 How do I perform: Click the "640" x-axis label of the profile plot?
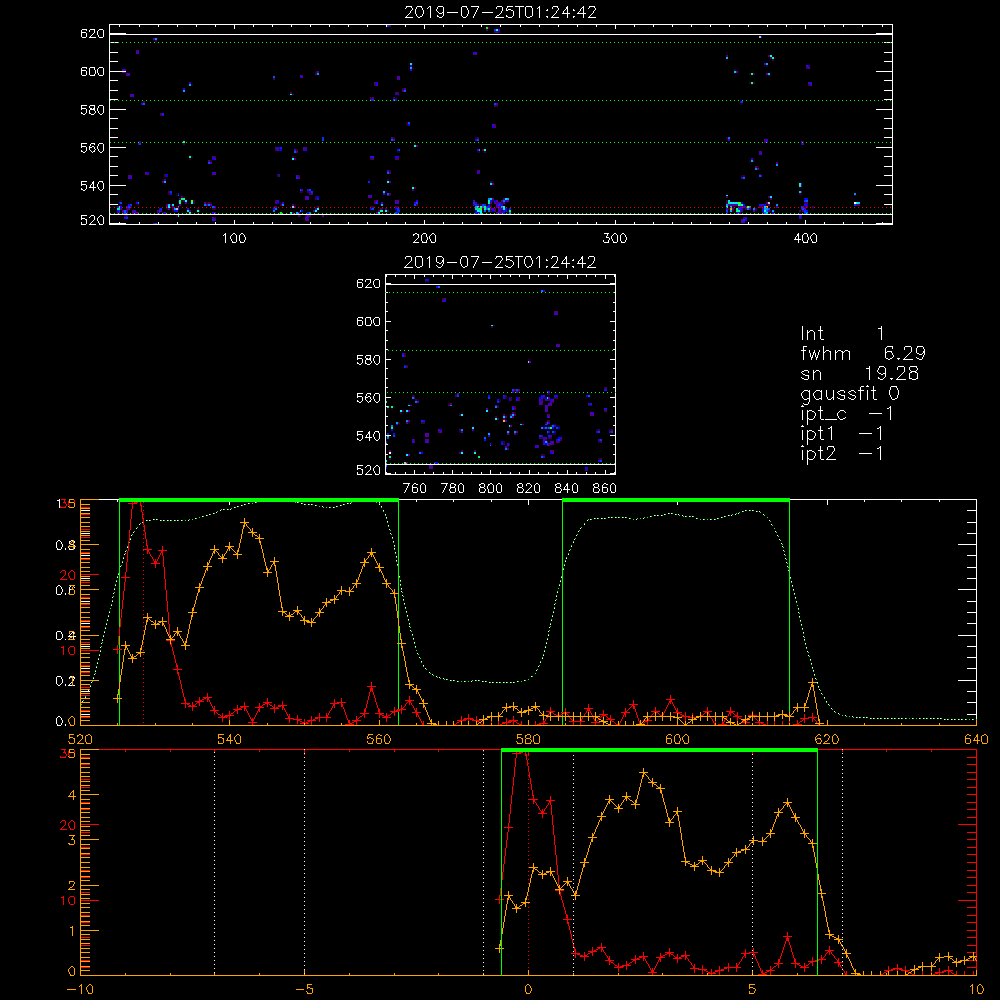pyautogui.click(x=976, y=739)
